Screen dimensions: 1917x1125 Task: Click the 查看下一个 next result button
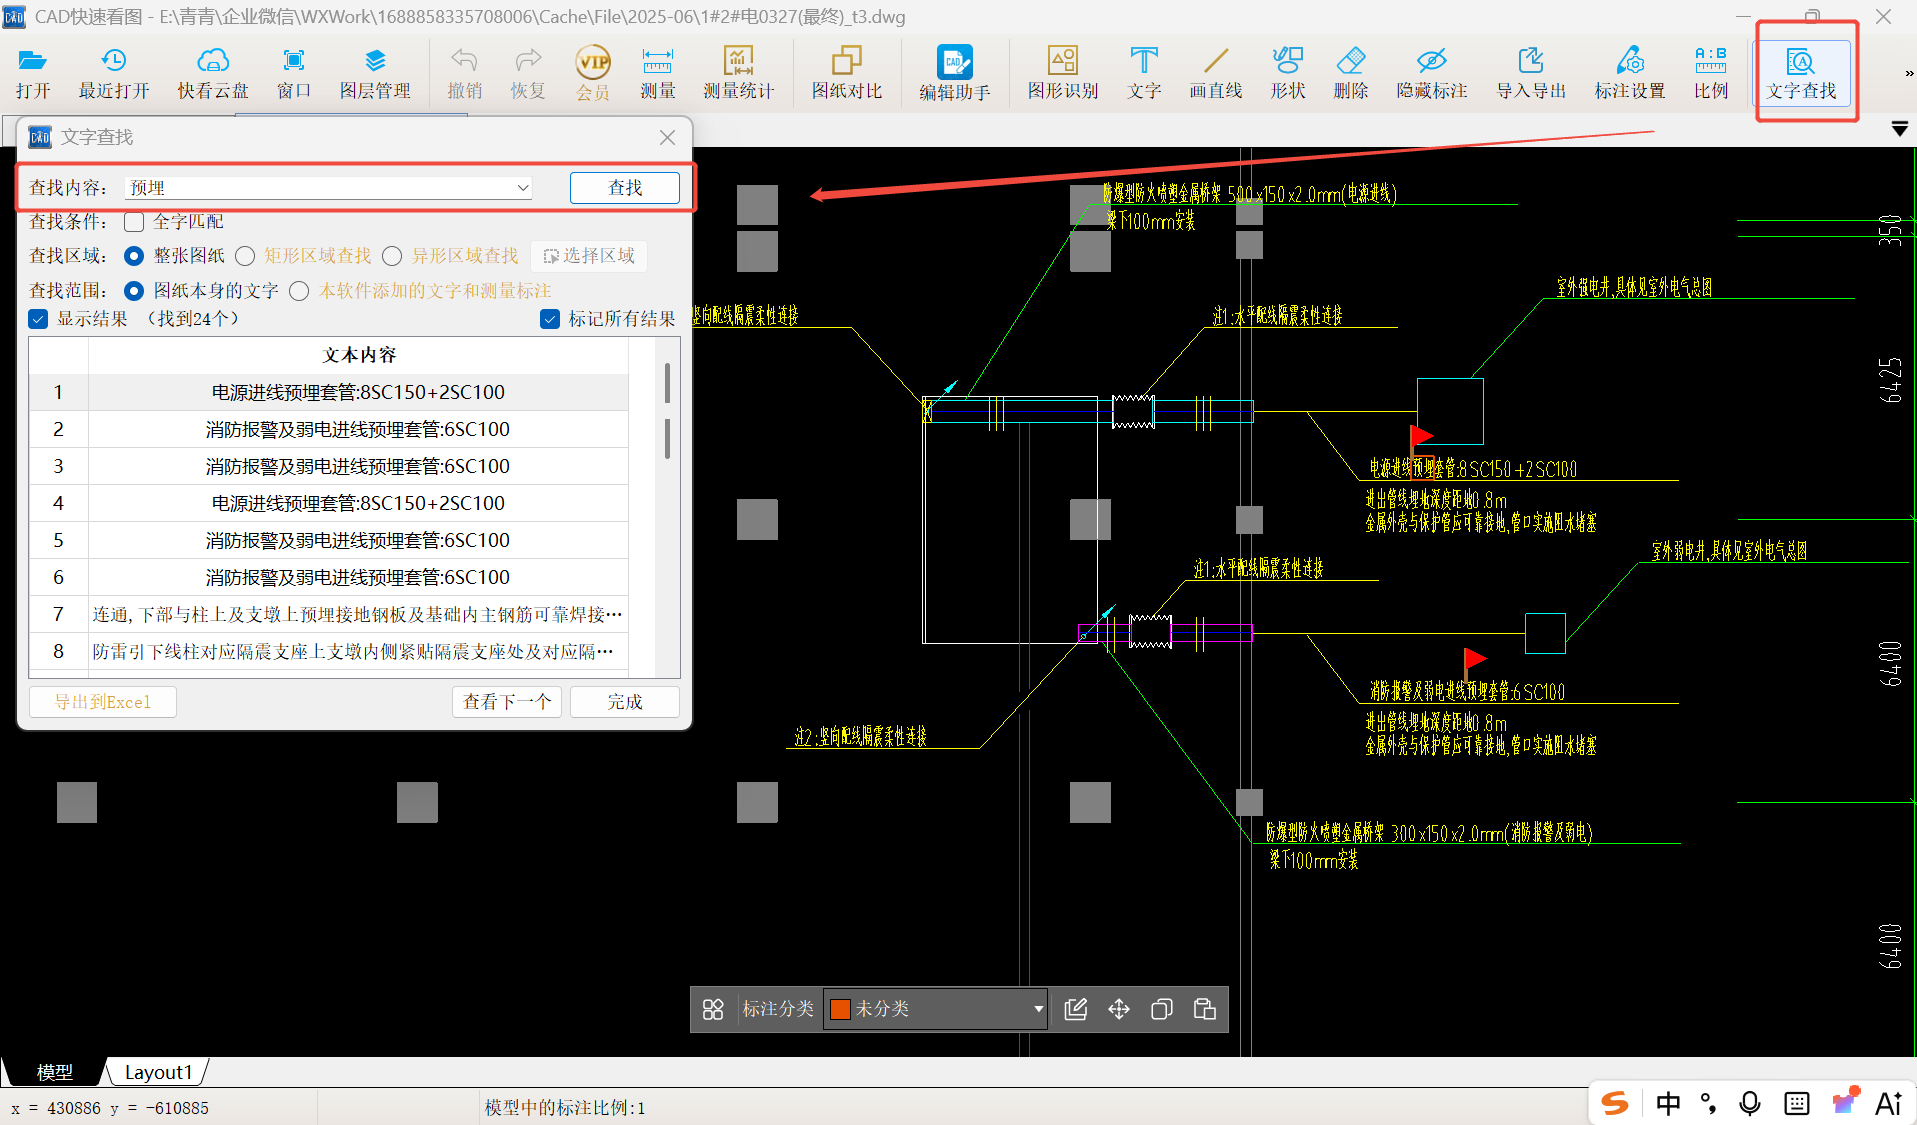[x=507, y=702]
